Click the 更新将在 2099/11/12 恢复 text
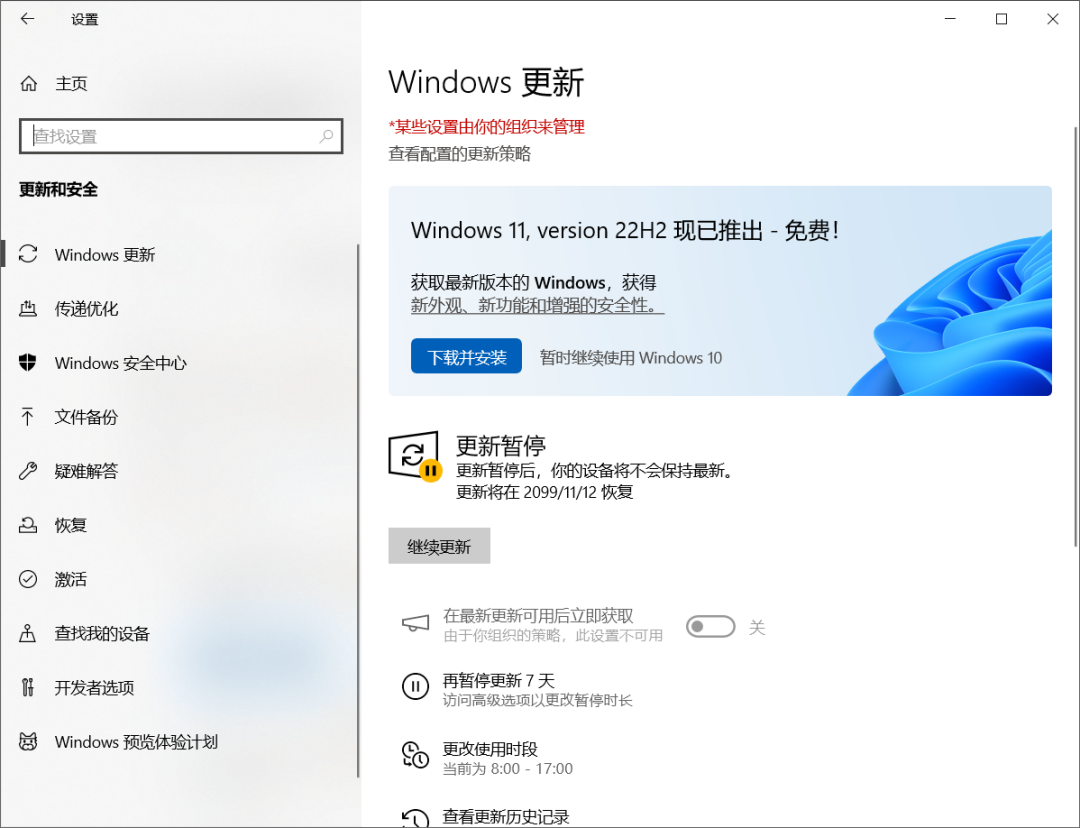Screen dimensions: 1080x828 coord(544,493)
